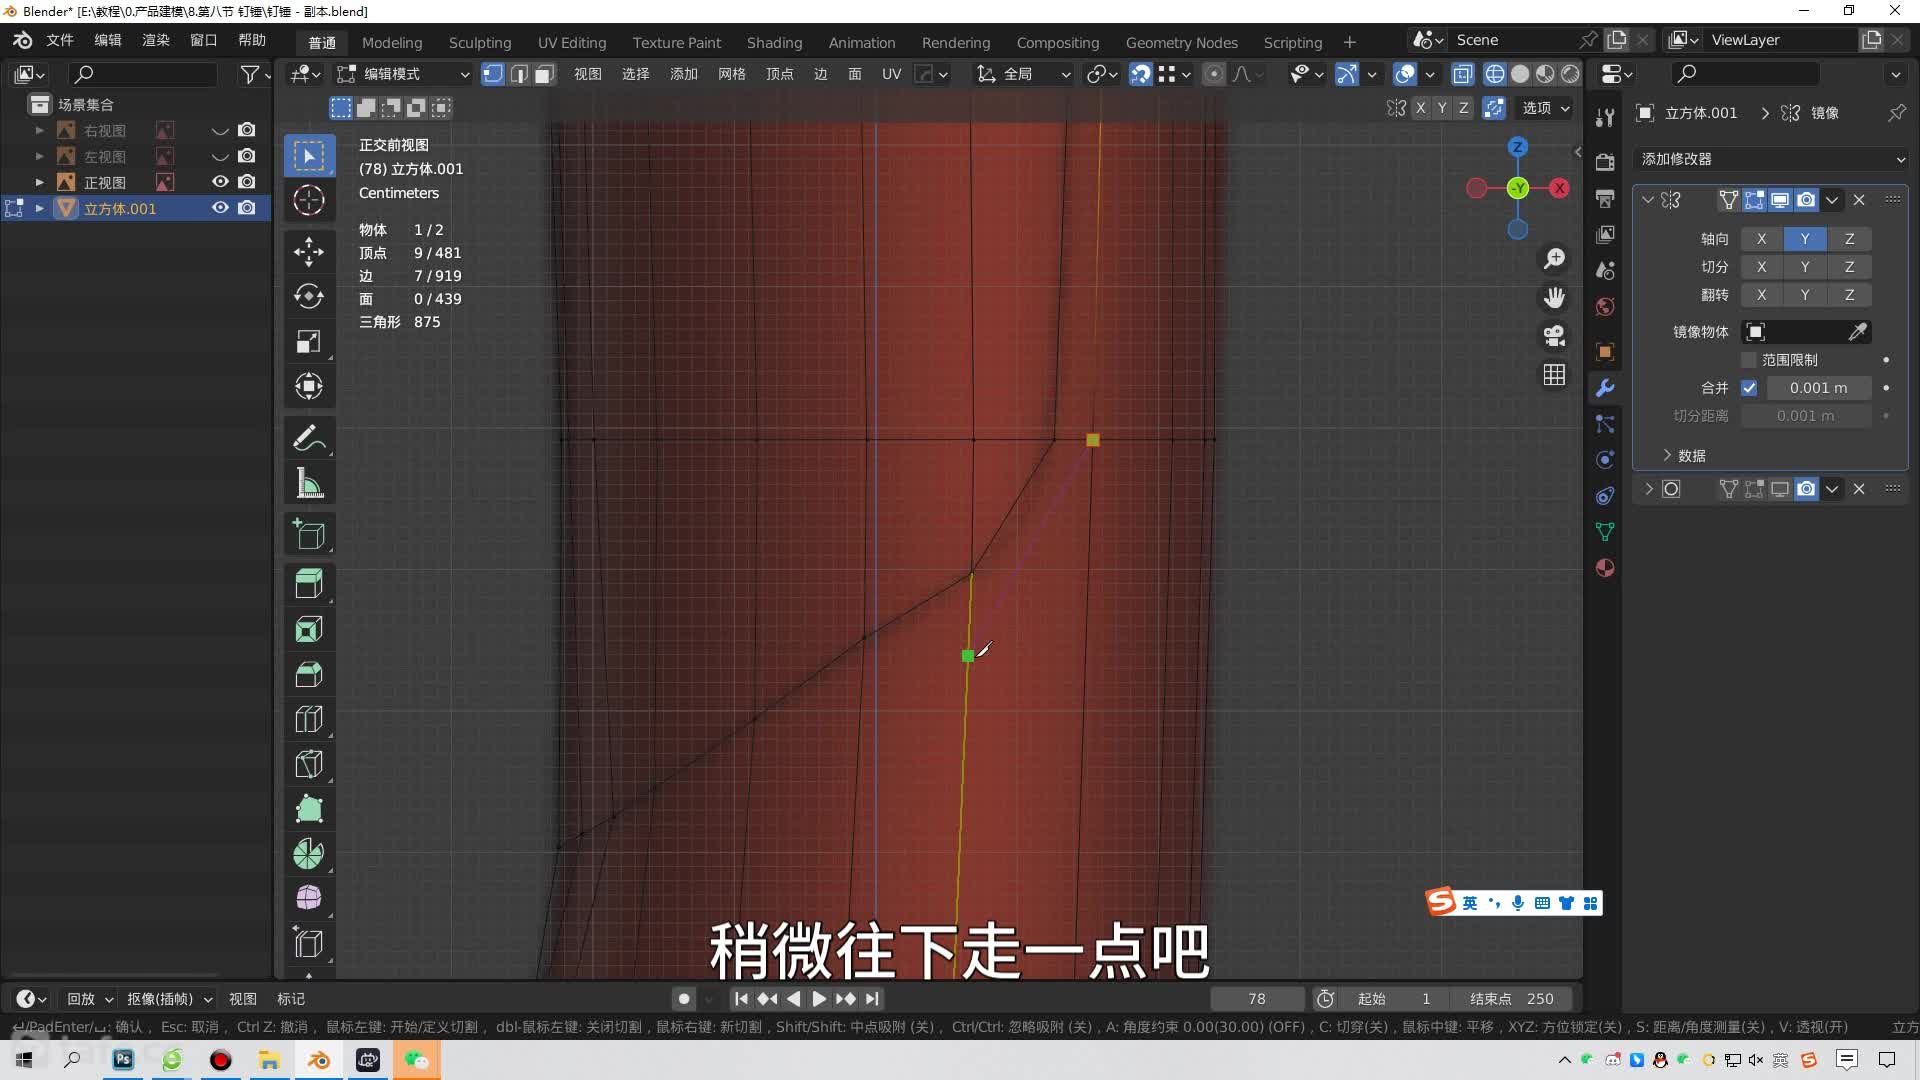This screenshot has height=1080, width=1920.
Task: Click the pan view hand icon
Action: pyautogui.click(x=1554, y=298)
